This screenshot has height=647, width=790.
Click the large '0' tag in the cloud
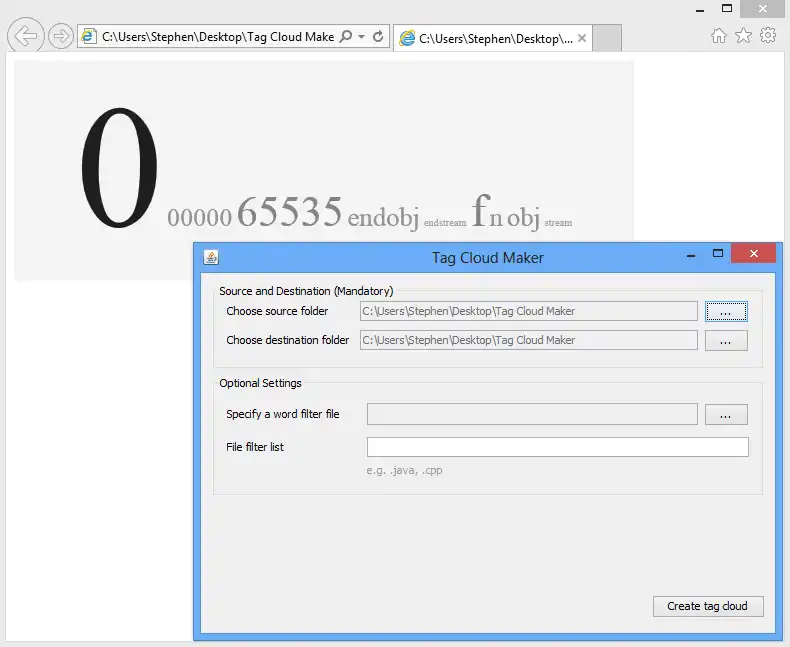[x=119, y=168]
